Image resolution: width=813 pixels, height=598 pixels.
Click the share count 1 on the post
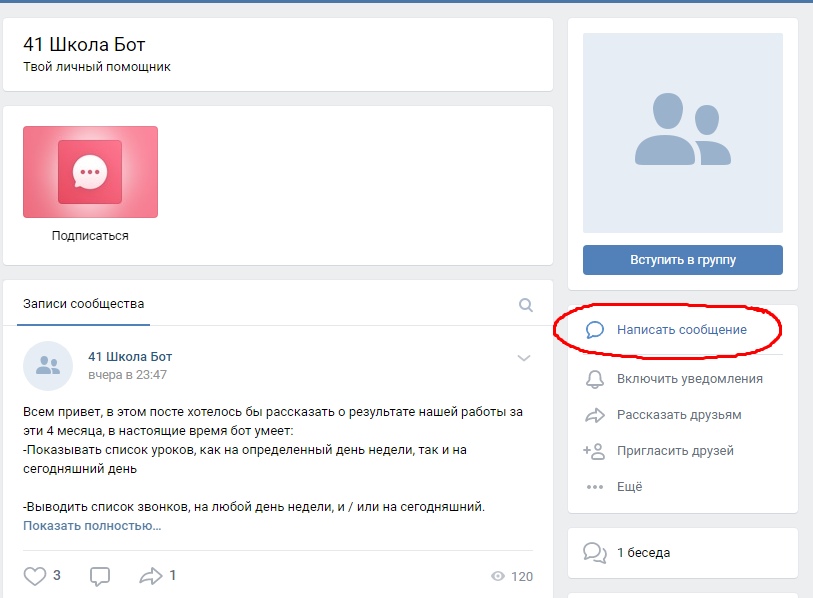tap(173, 575)
